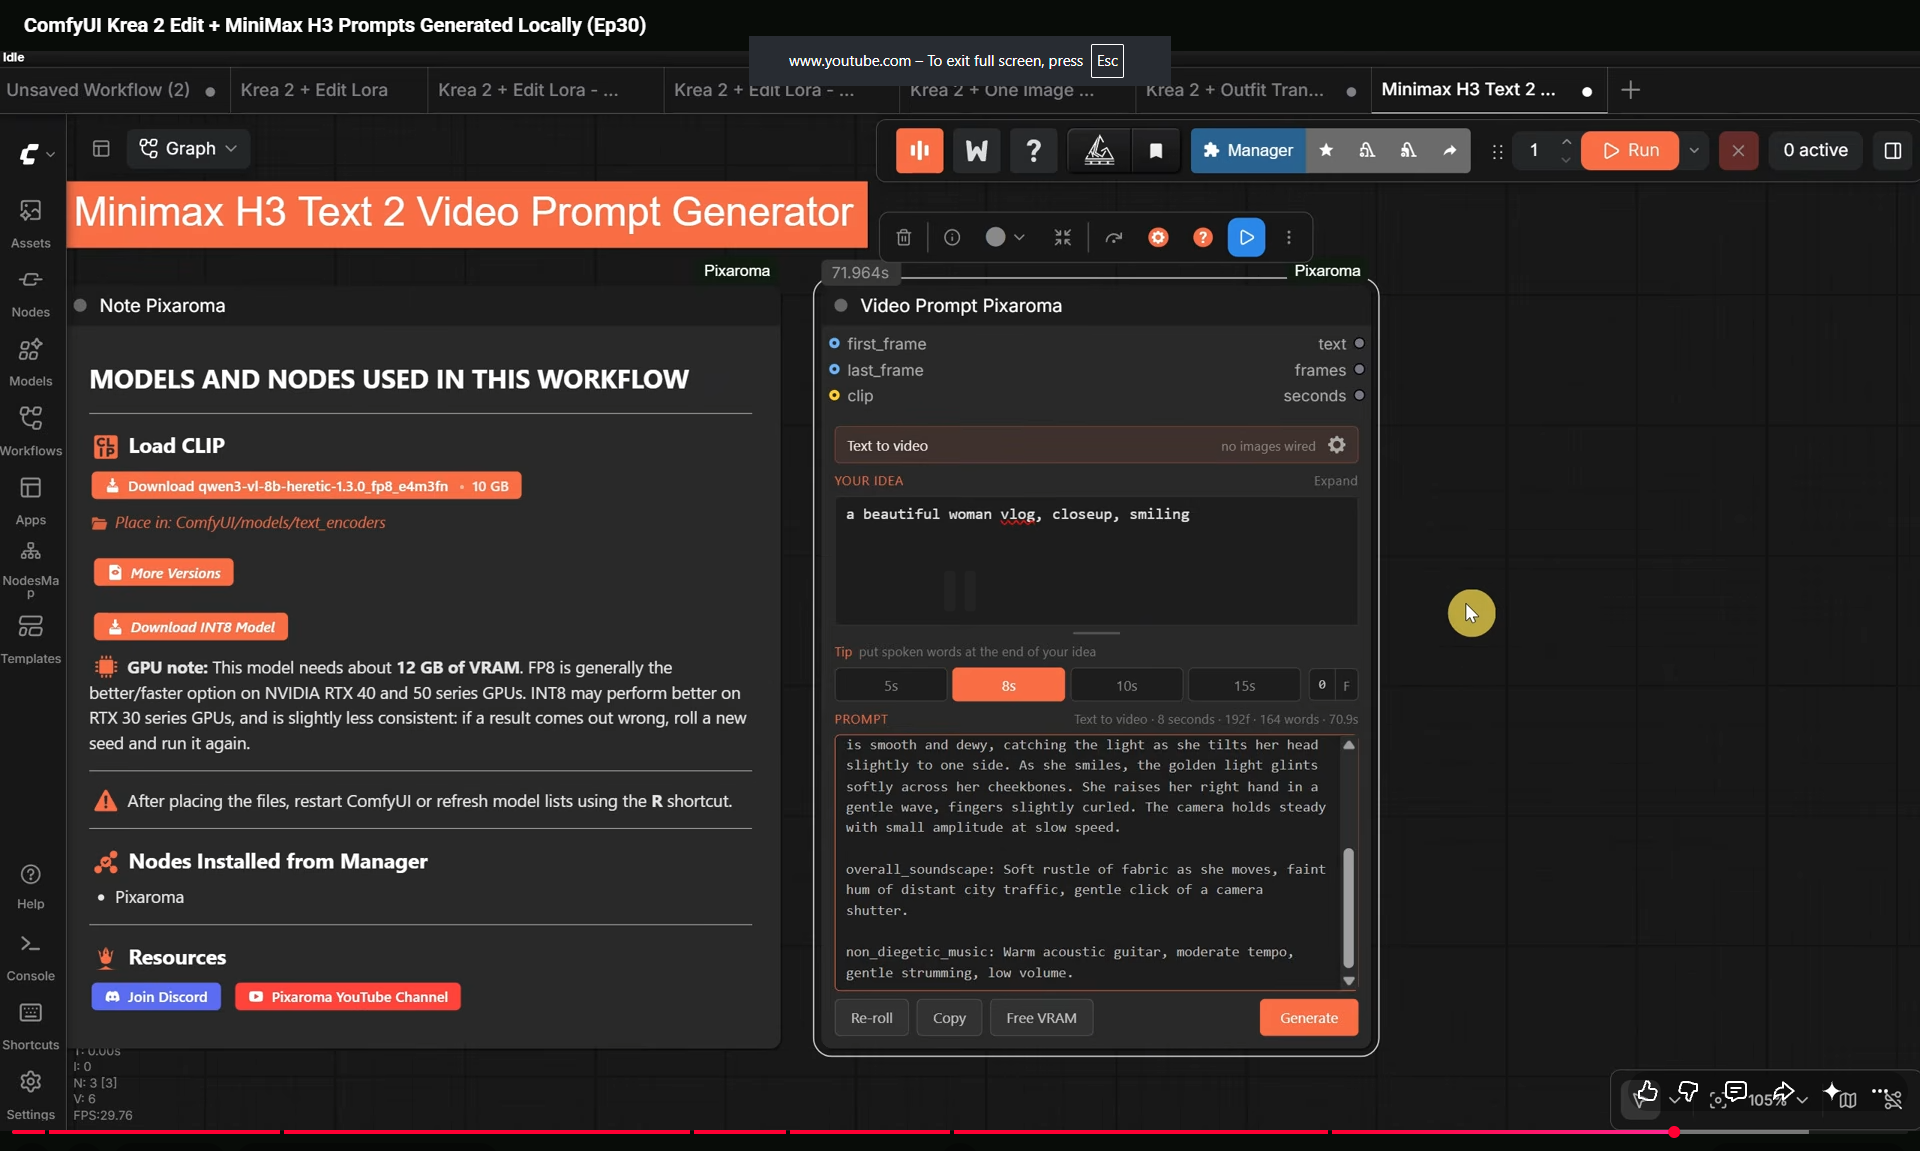The image size is (1920, 1151).
Task: Open the Graph dropdown
Action: (x=188, y=148)
